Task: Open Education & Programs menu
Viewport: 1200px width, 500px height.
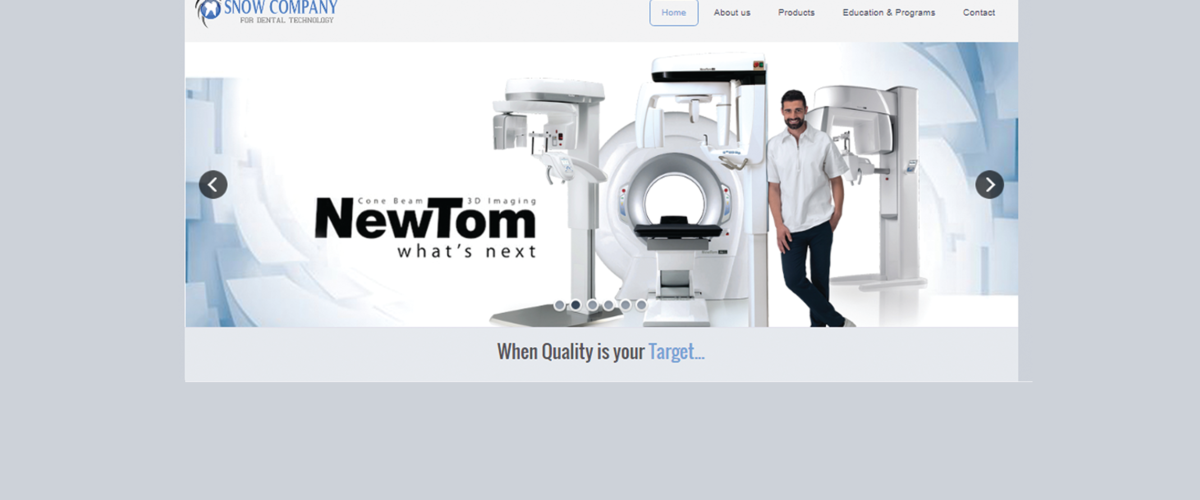Action: click(x=889, y=13)
